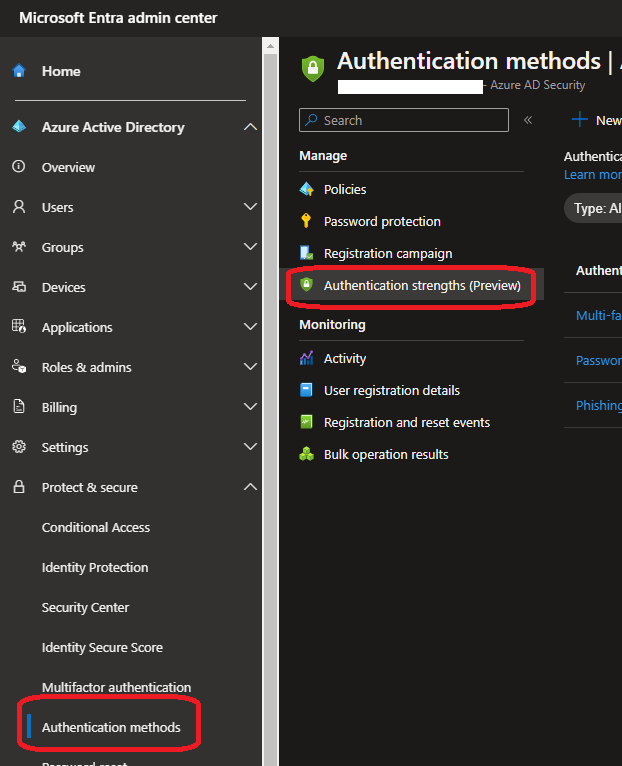Click the Devices icon in sidebar

pyautogui.click(x=18, y=287)
